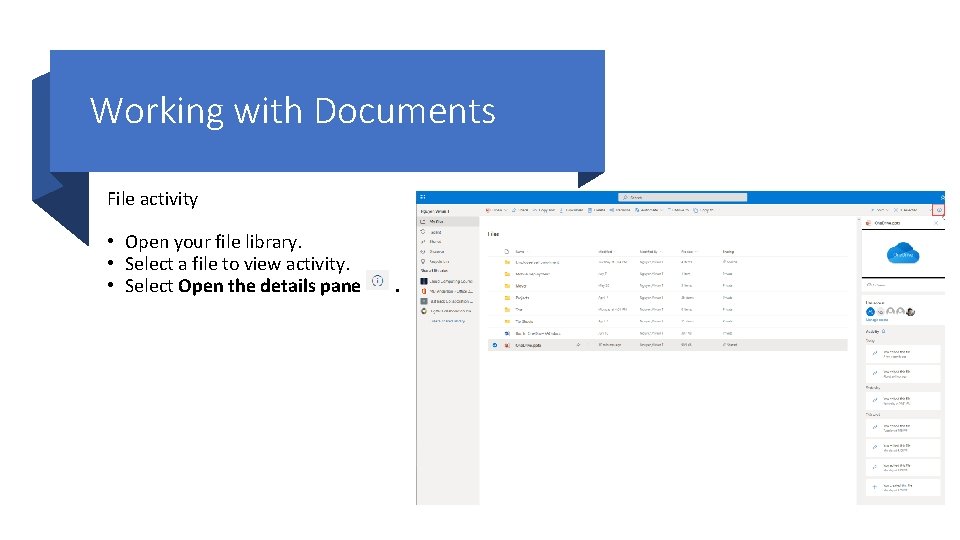The image size is (960, 540).
Task: Click Share in the command bar
Action: pyautogui.click(x=520, y=210)
